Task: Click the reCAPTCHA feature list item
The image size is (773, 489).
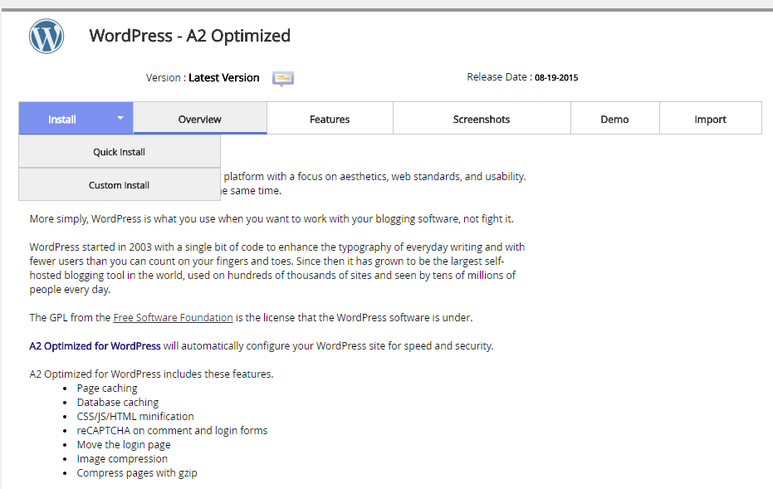Action: point(172,430)
